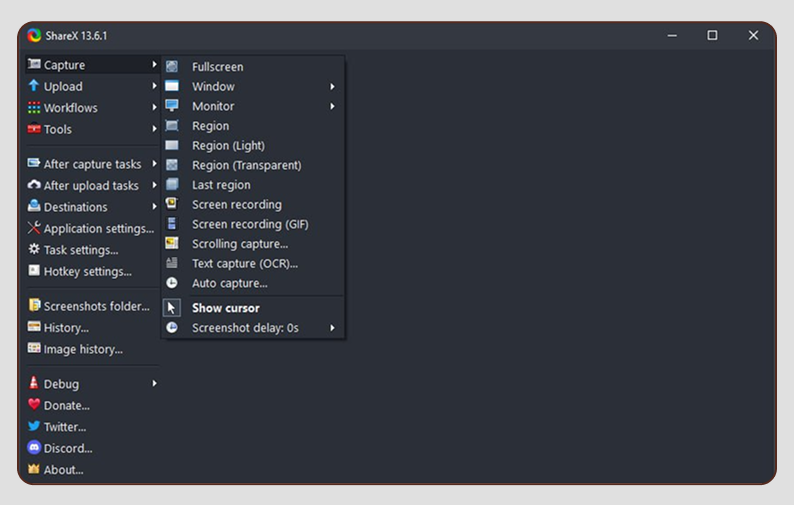Viewport: 794px width, 505px height.
Task: Click the Discord logo icon
Action: tap(34, 447)
